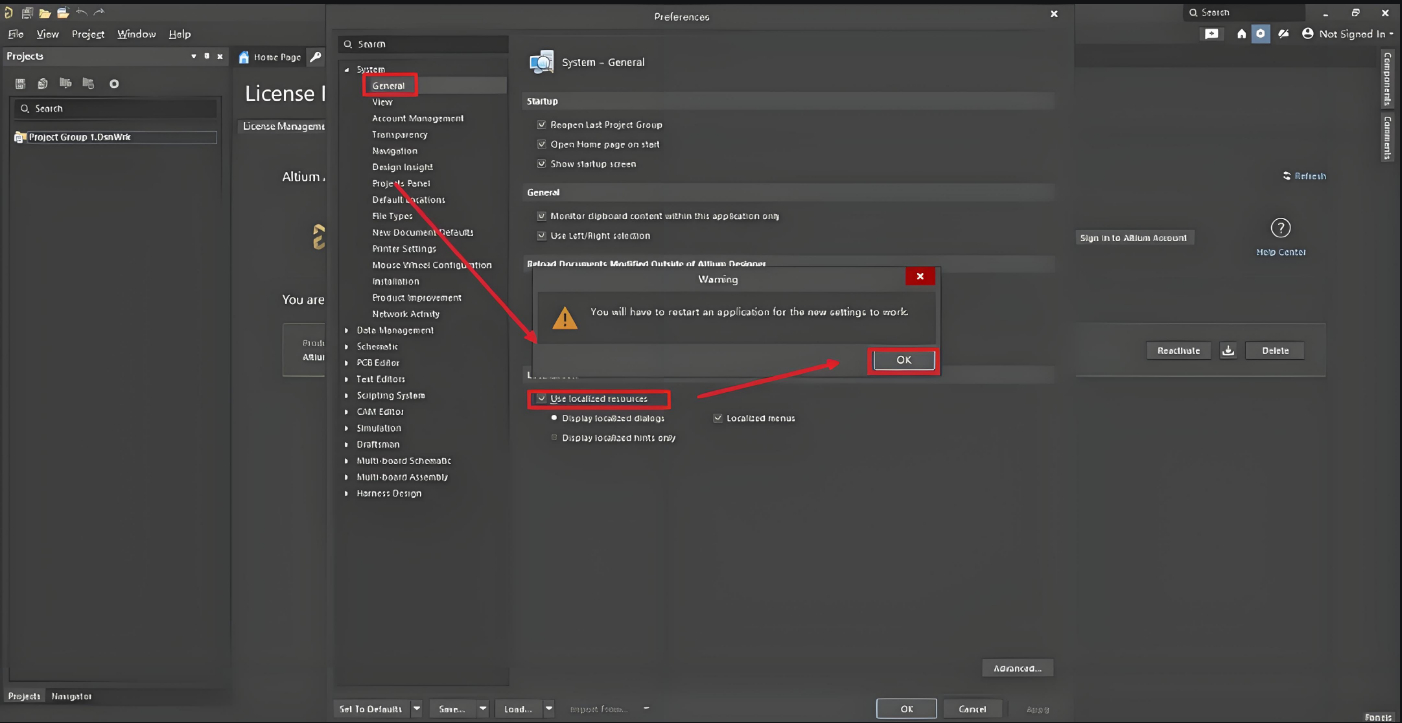This screenshot has height=723, width=1402.
Task: Open the Window menu
Action: (136, 34)
